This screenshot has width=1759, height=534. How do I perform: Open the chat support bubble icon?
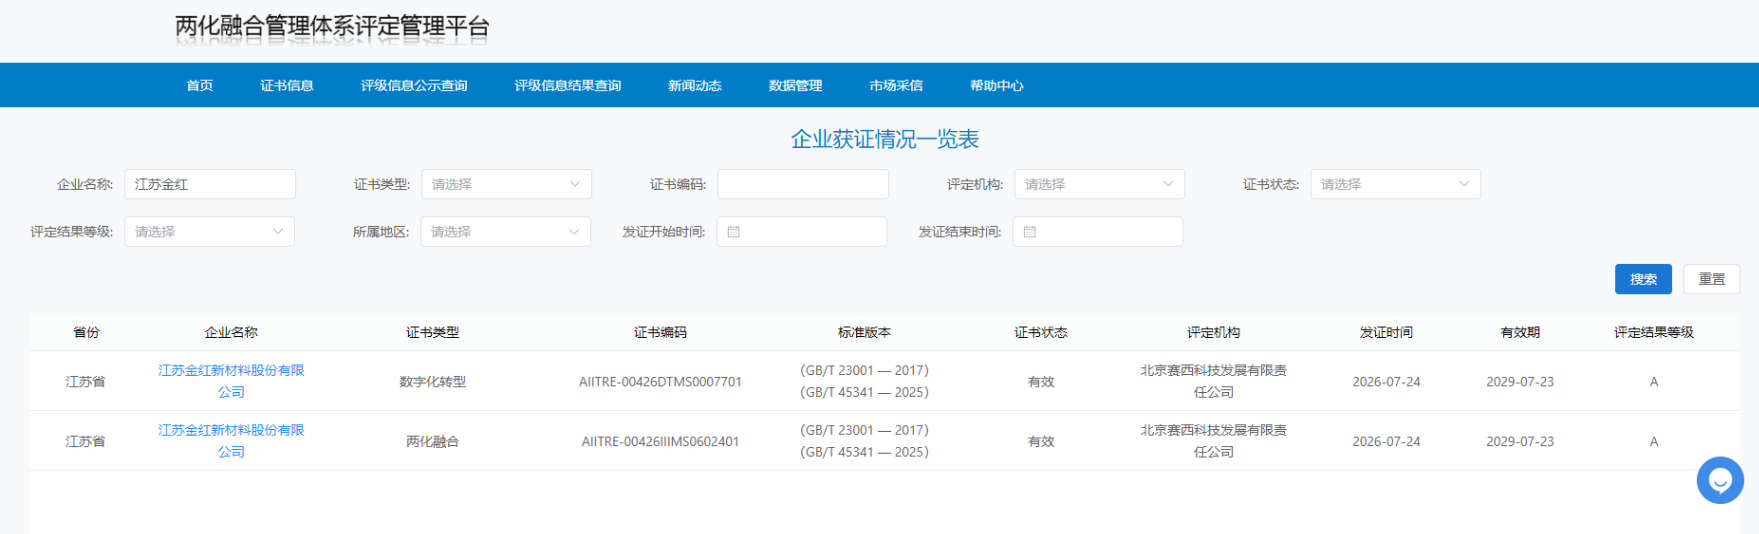click(x=1720, y=480)
